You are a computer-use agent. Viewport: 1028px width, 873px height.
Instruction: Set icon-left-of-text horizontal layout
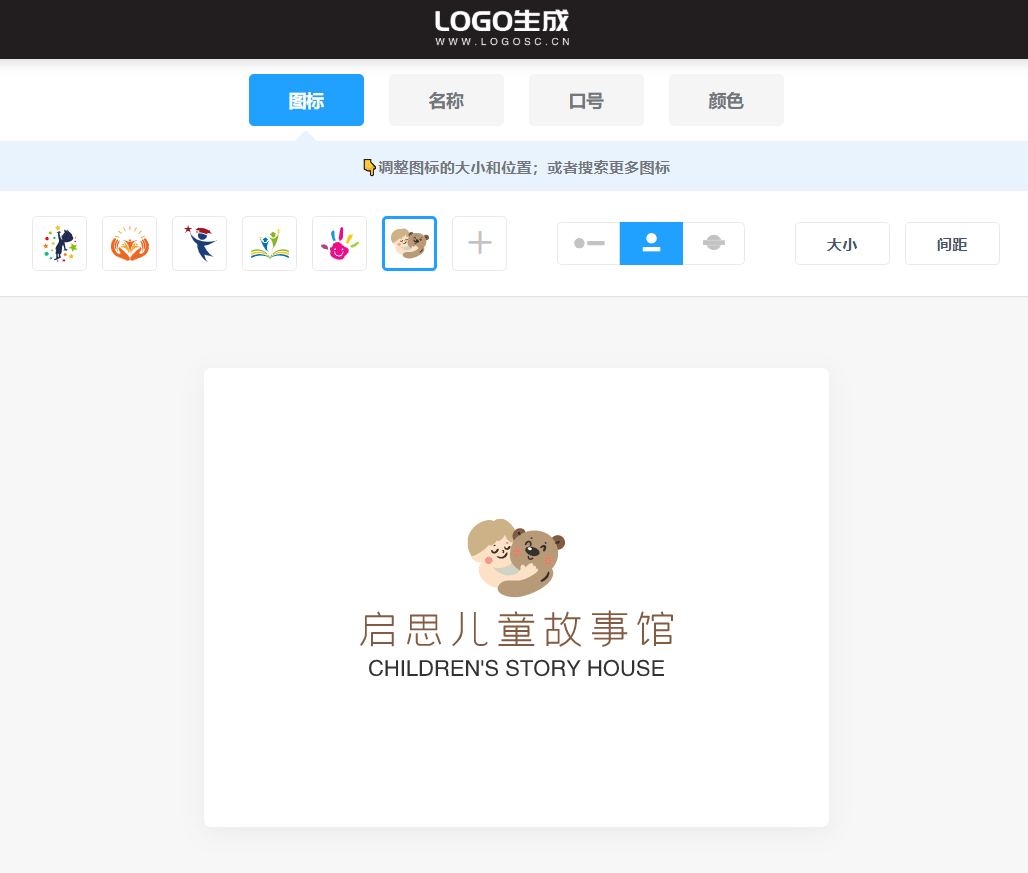[589, 243]
